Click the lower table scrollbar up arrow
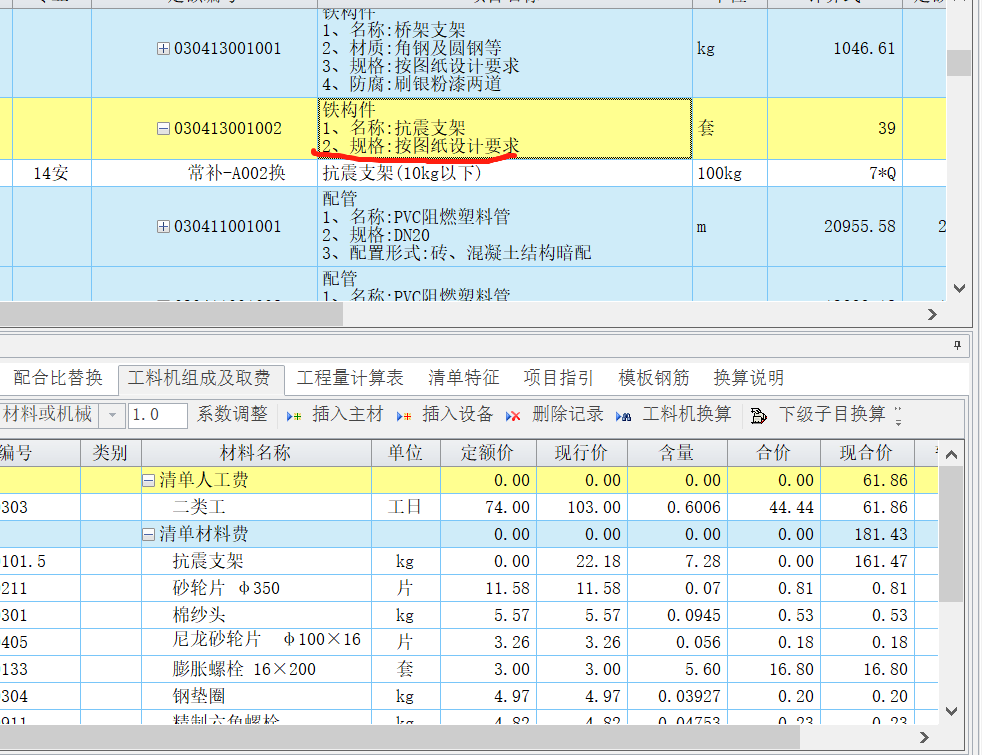Screen dimensions: 982x755 (x=951, y=455)
